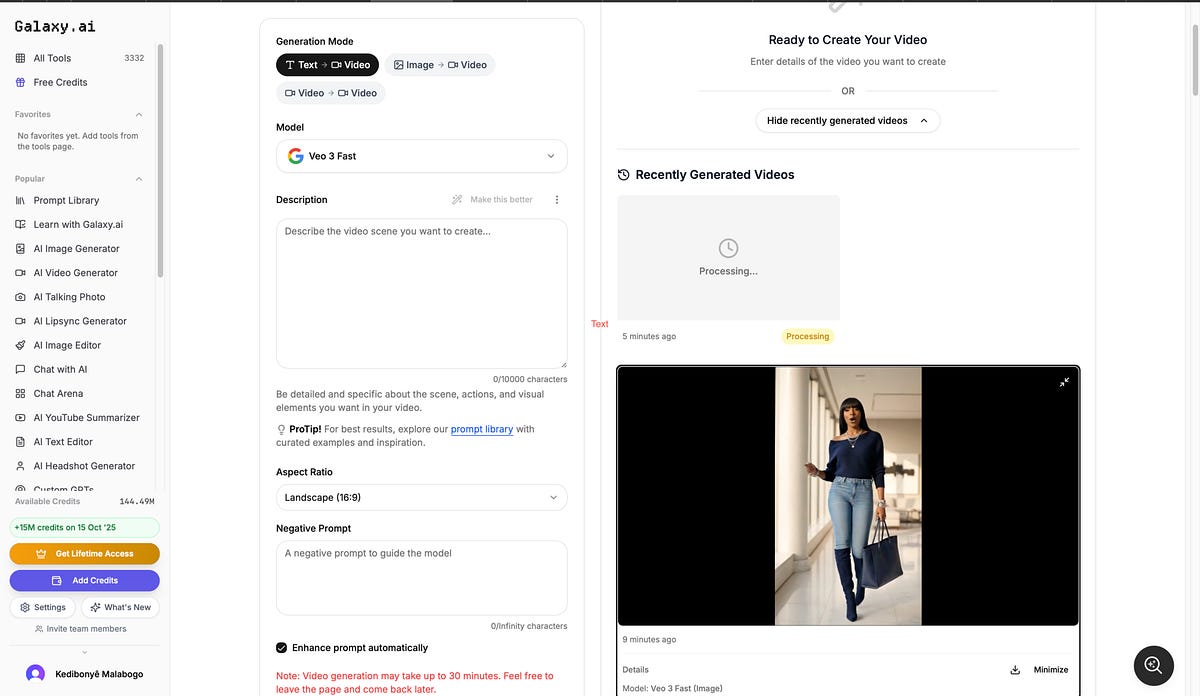1200x696 pixels.
Task: Collapse the Favorites section in the sidebar
Action: pyautogui.click(x=139, y=114)
